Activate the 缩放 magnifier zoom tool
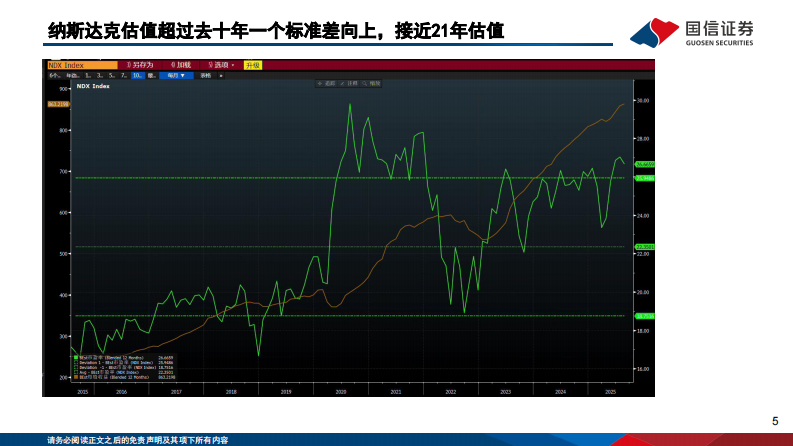This screenshot has height=446, width=793. click(368, 84)
